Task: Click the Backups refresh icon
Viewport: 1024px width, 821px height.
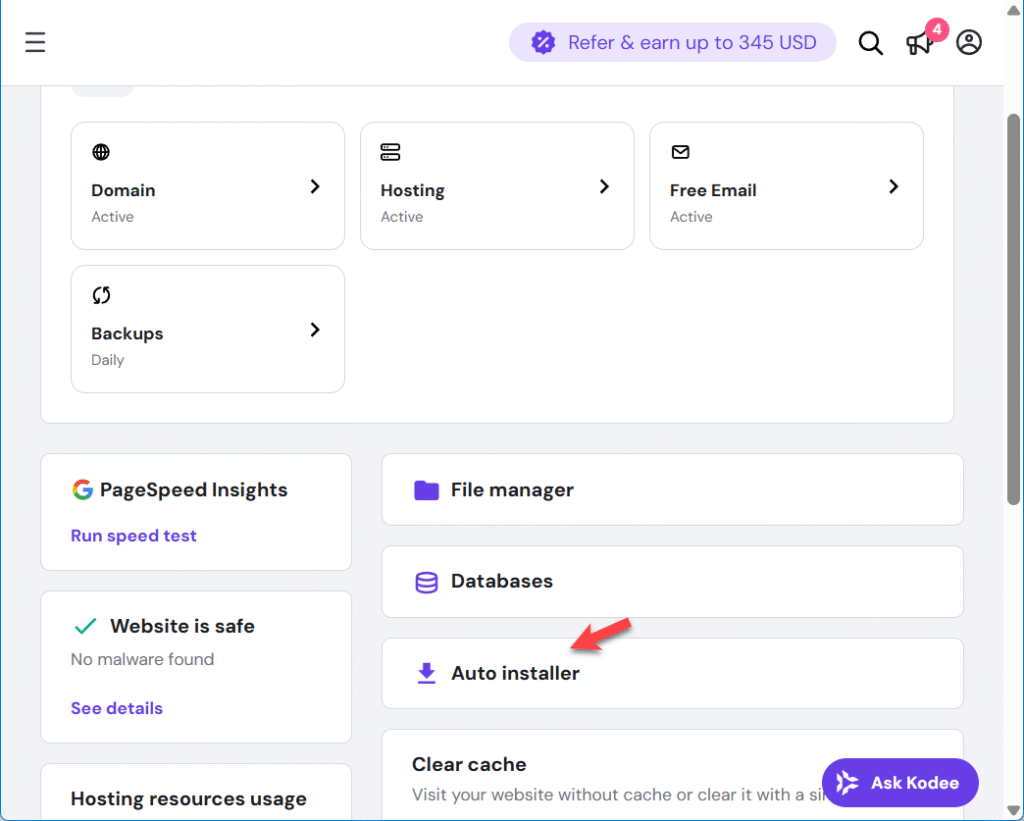Action: coord(101,295)
